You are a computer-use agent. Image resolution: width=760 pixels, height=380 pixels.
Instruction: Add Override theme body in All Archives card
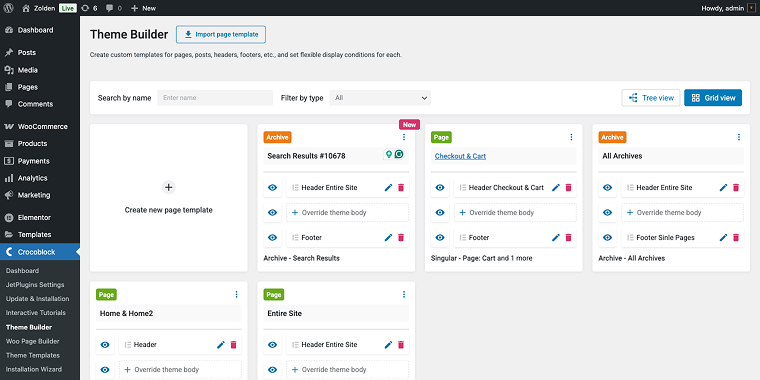682,212
